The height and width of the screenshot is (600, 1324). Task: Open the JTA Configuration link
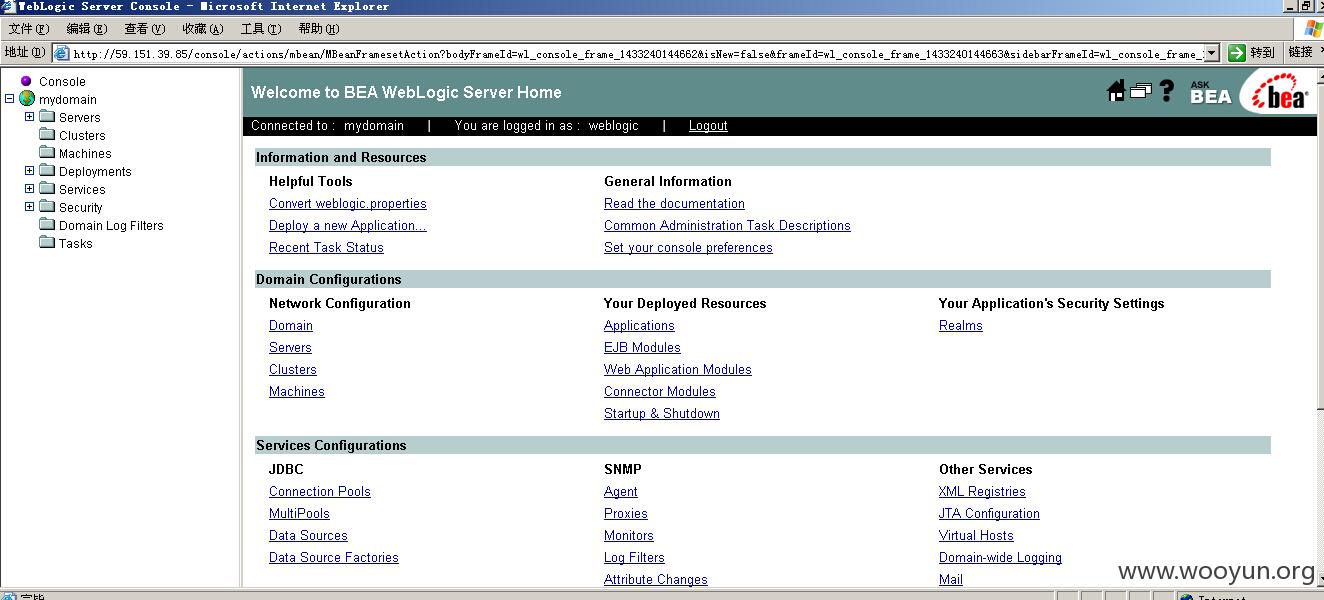989,514
